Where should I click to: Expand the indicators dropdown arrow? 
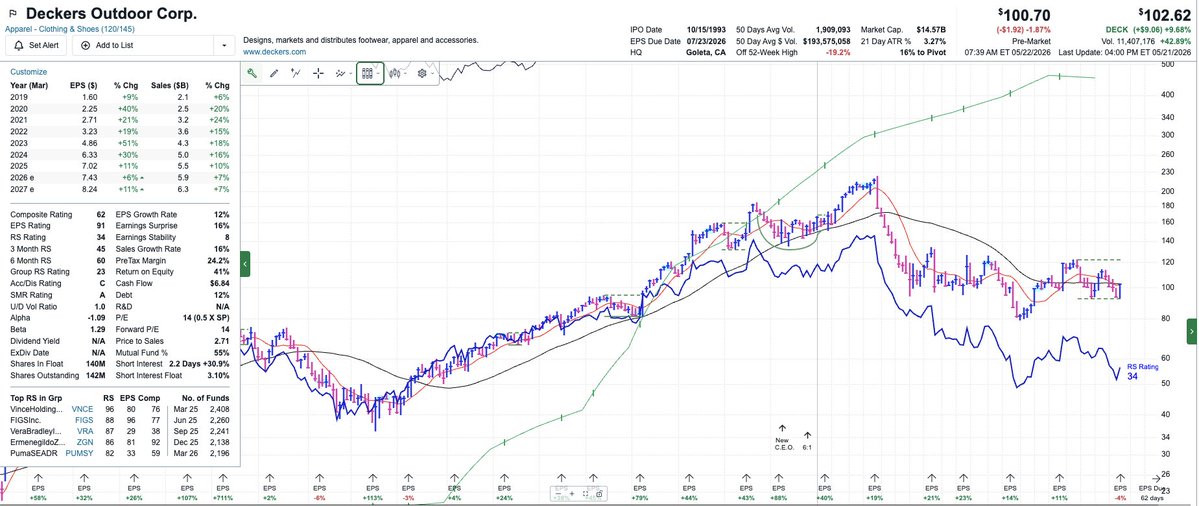(x=351, y=73)
